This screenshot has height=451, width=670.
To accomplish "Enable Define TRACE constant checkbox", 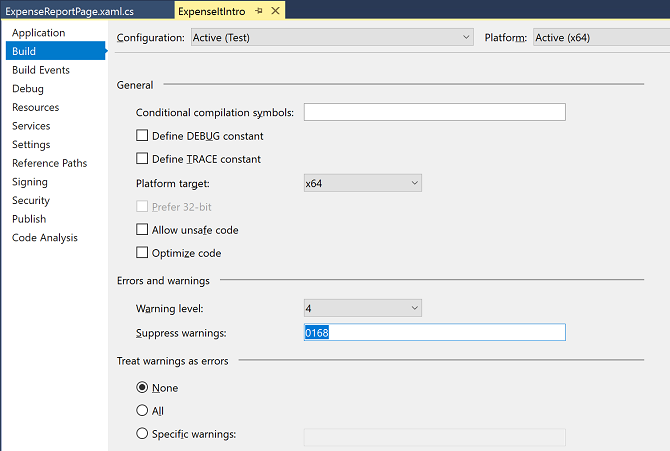I will click(x=142, y=159).
